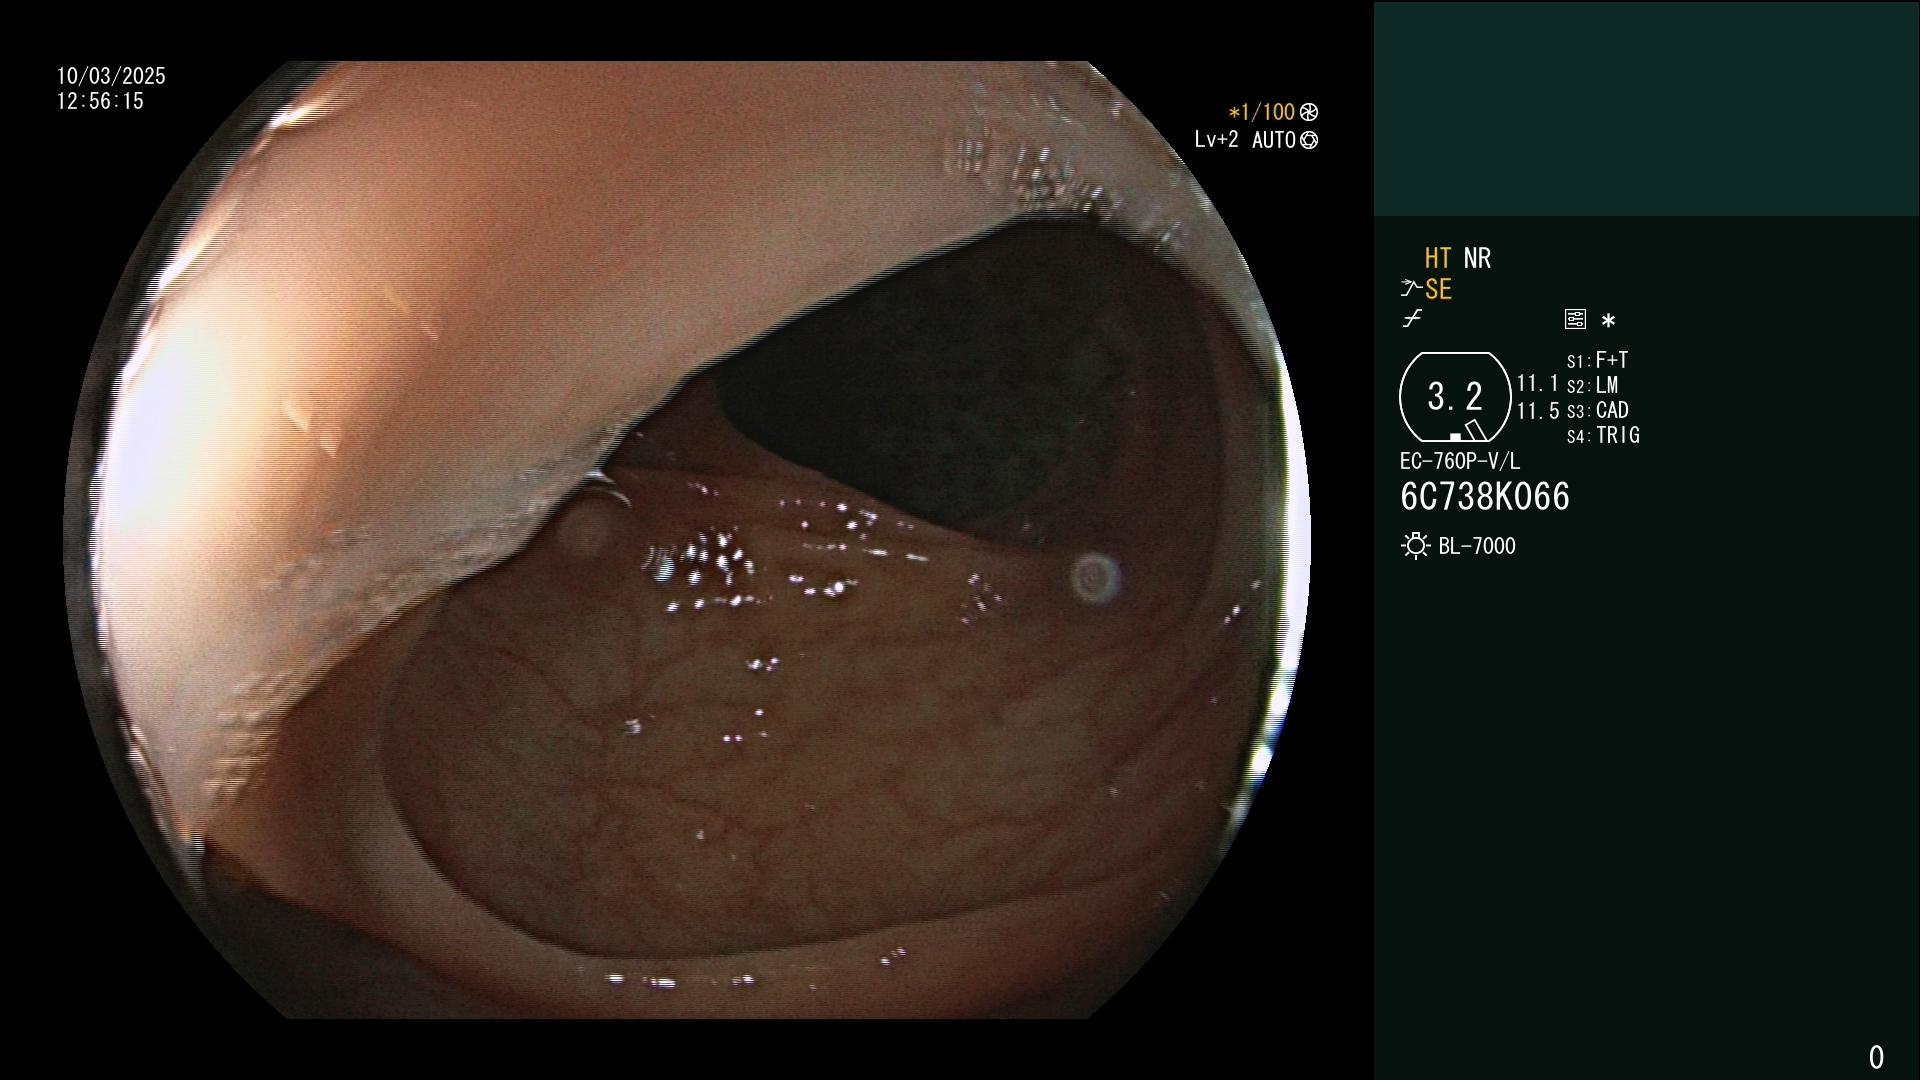Click the shutter speed icon next to 1/100
The width and height of the screenshot is (1920, 1080).
pos(1309,112)
